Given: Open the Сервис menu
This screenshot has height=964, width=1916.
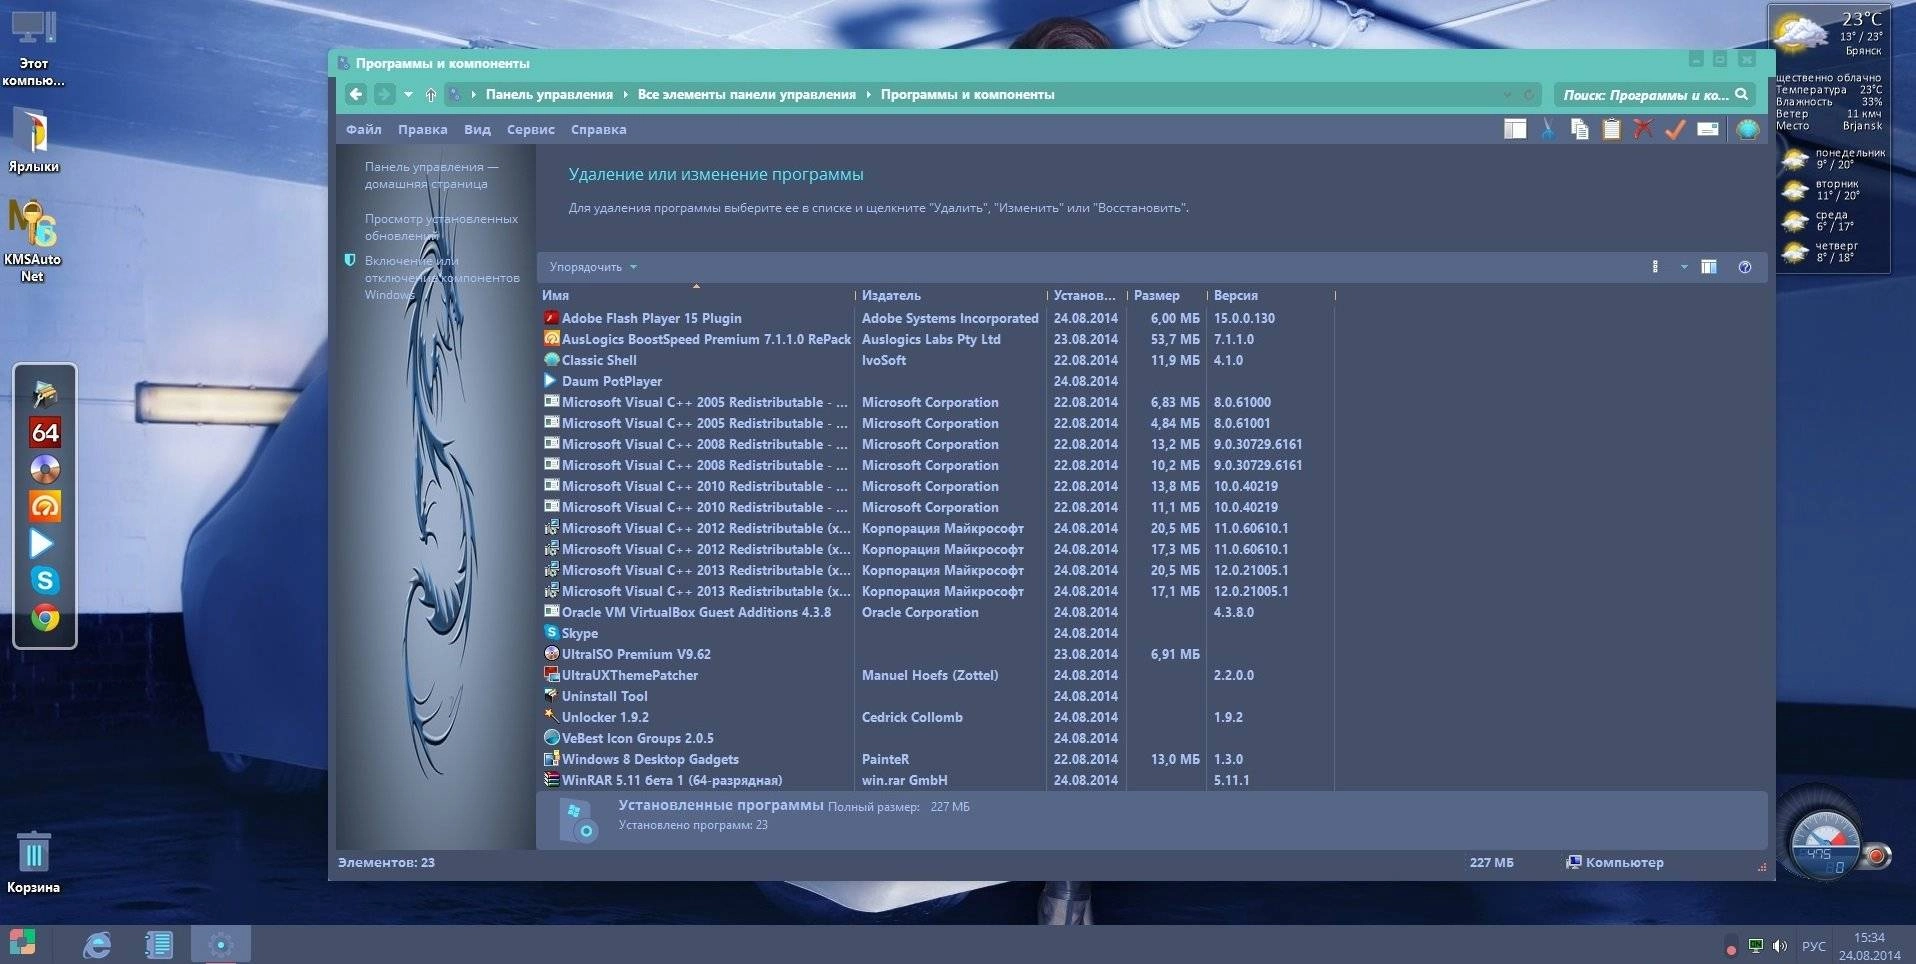Looking at the screenshot, I should coord(530,129).
